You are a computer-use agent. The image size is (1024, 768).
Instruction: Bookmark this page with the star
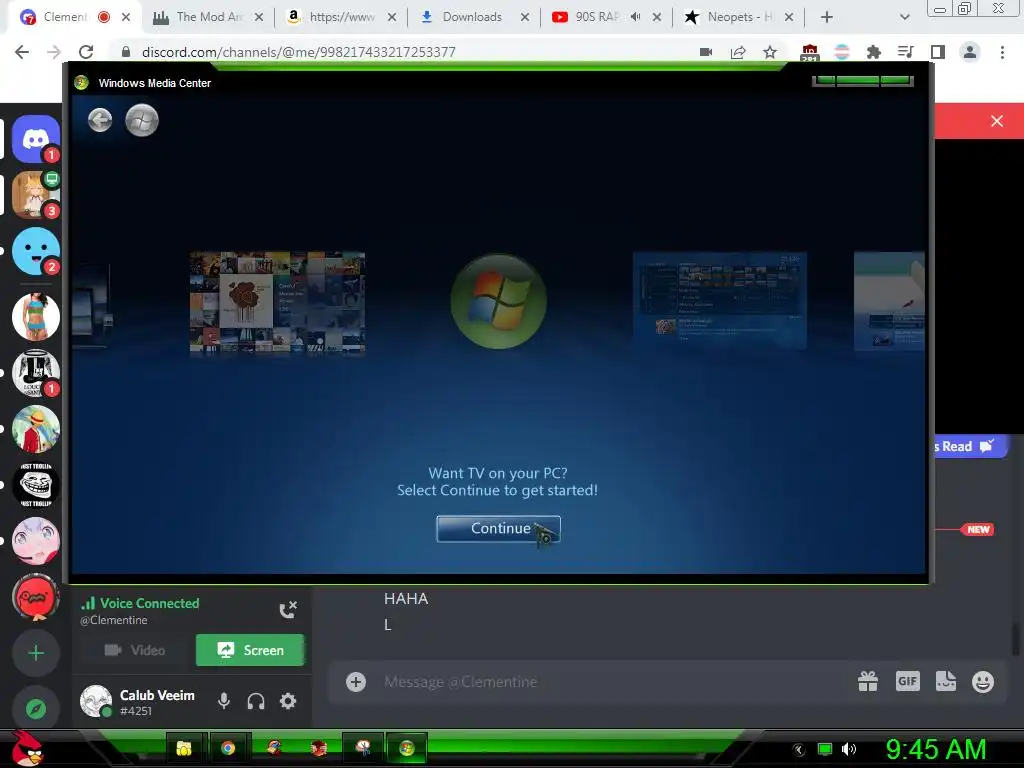tap(770, 52)
